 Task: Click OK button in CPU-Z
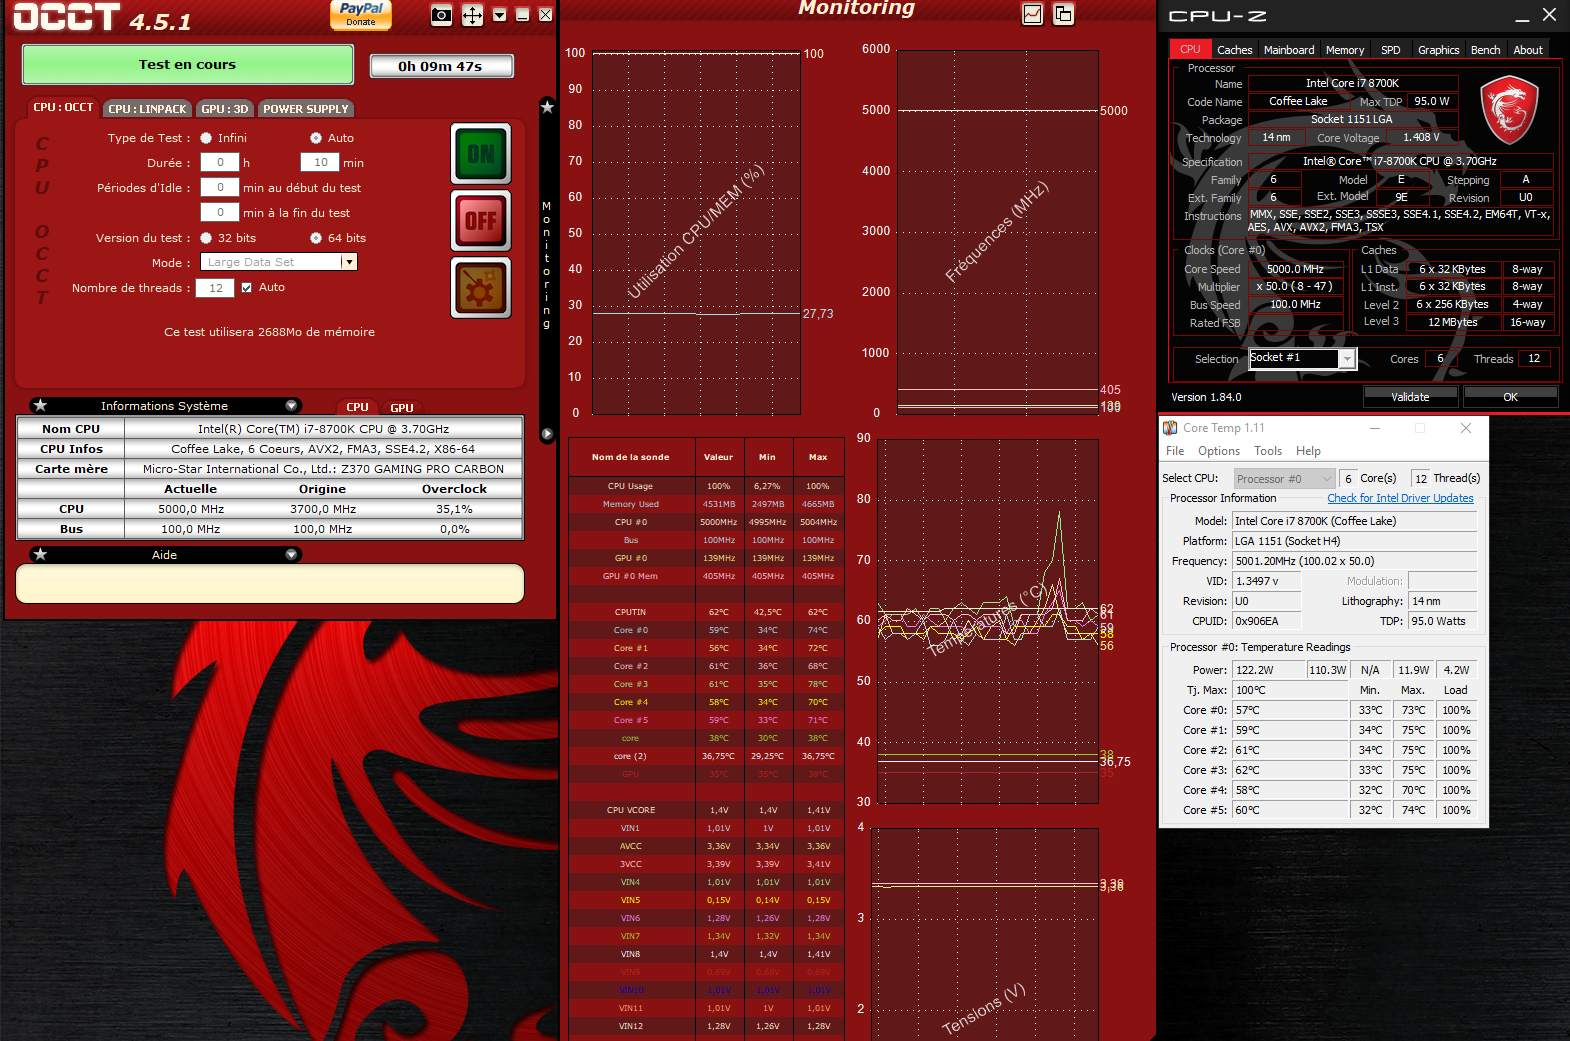tap(1510, 397)
